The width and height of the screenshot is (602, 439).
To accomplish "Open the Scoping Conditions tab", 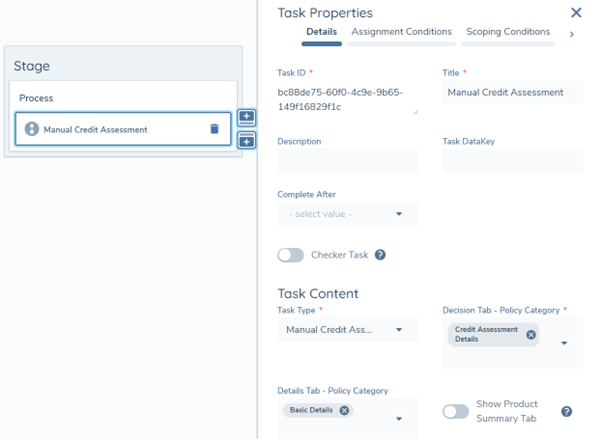I will coord(508,32).
